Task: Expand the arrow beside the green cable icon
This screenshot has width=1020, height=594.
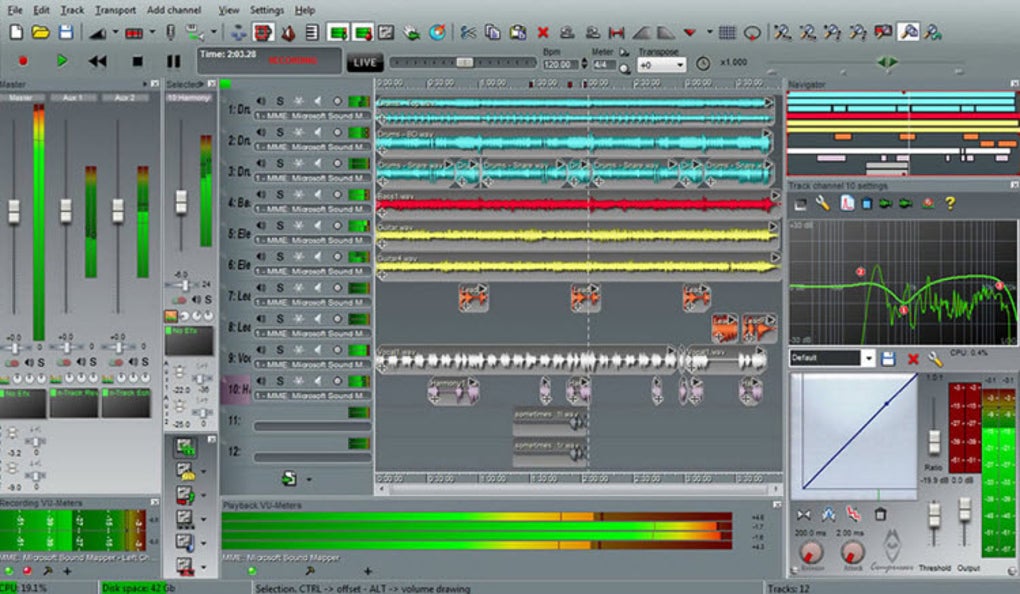Action: coord(213,32)
